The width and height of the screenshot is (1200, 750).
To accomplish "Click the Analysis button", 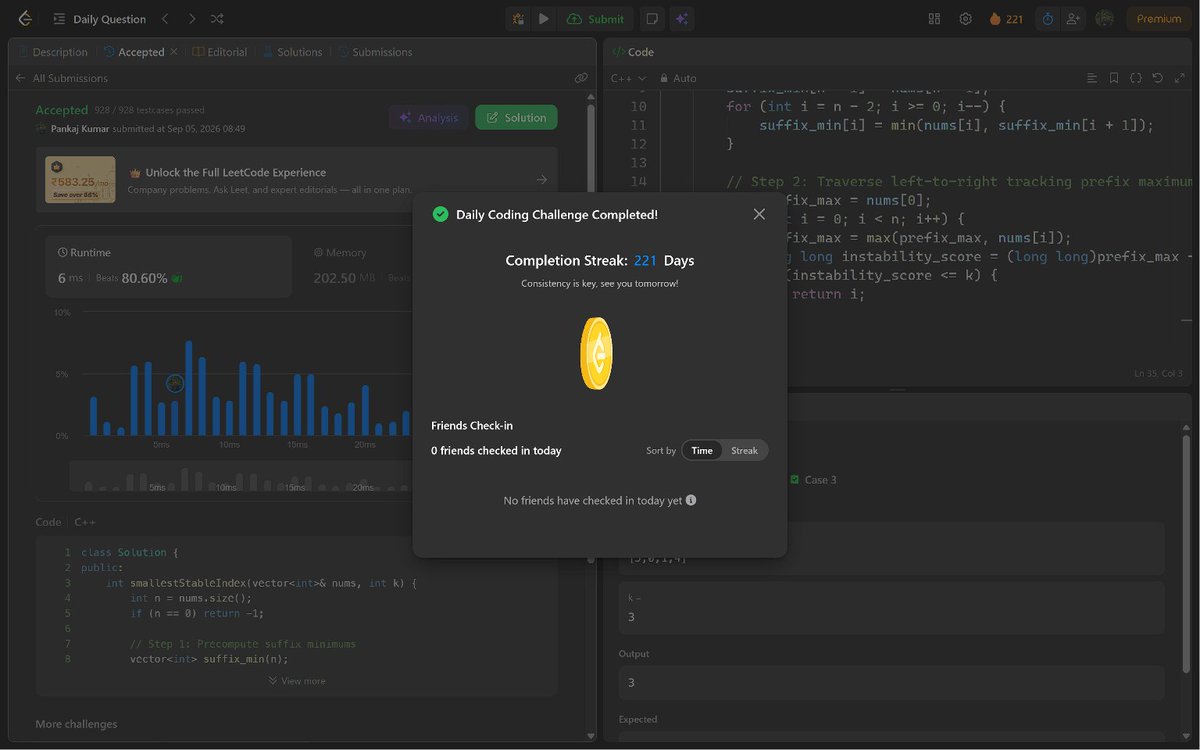I will click(428, 118).
